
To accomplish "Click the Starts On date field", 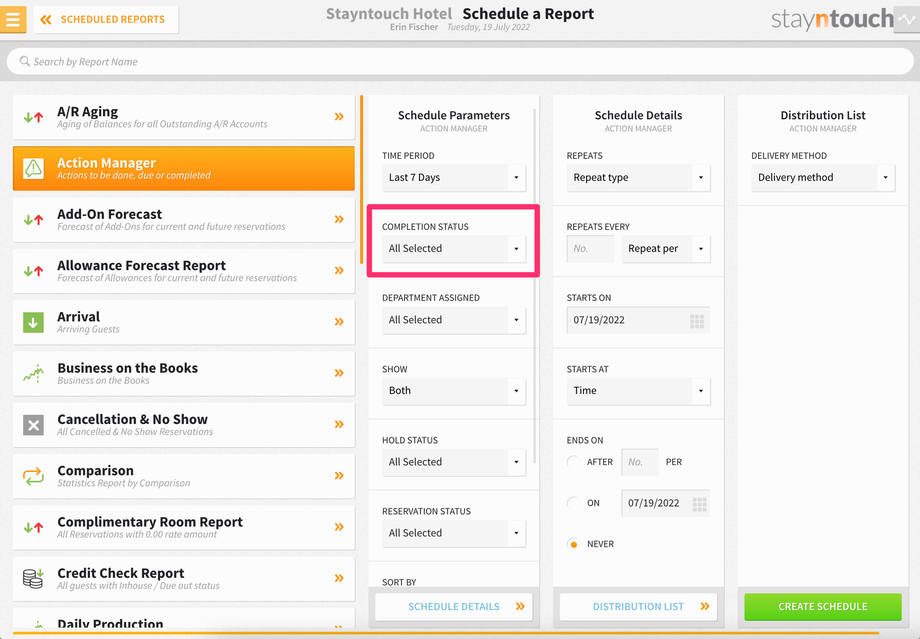I will [x=638, y=320].
